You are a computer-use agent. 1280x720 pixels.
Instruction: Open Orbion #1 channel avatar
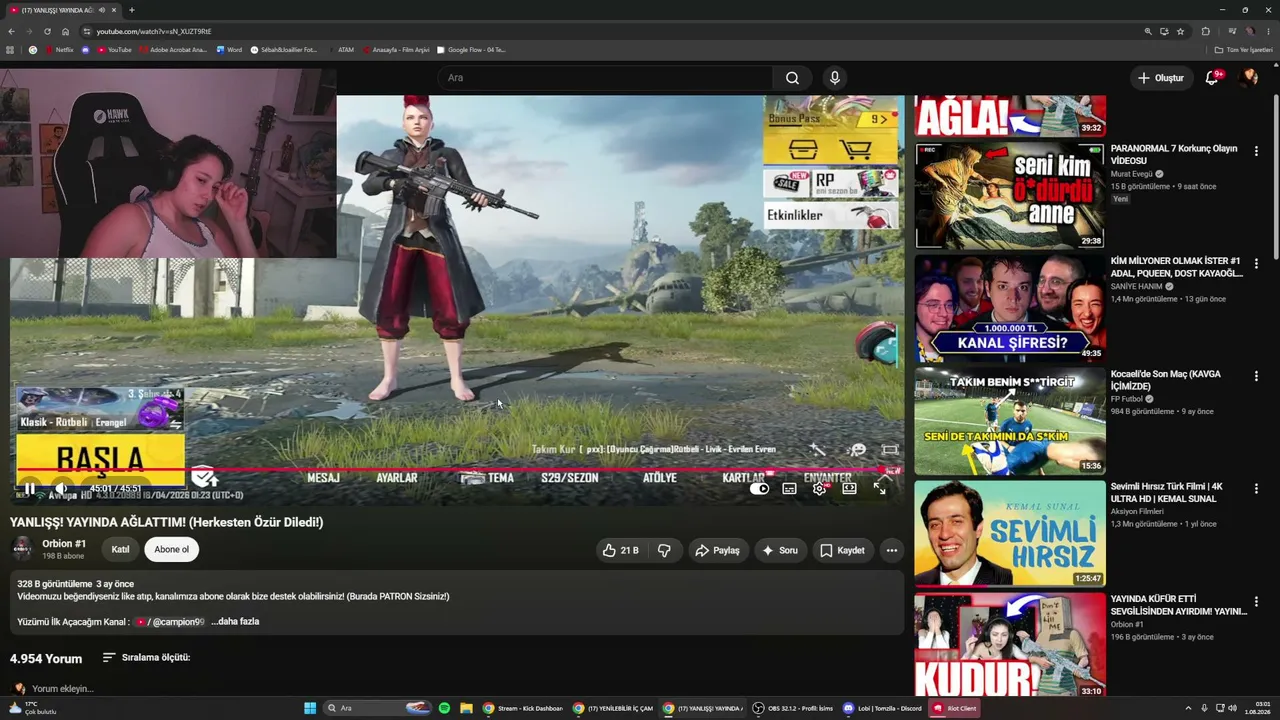click(22, 549)
